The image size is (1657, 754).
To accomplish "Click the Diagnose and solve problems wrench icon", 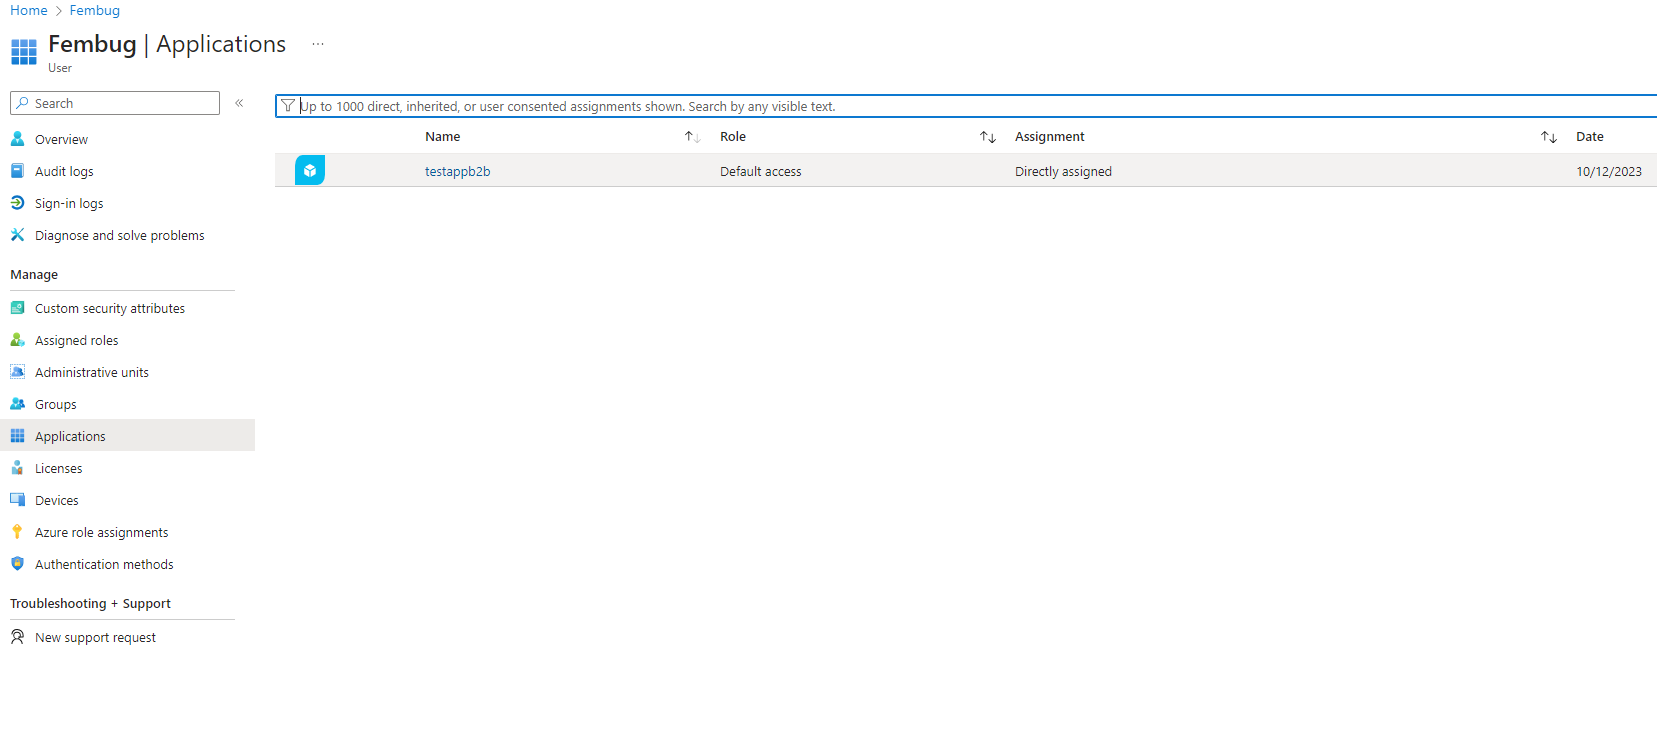I will click(17, 235).
